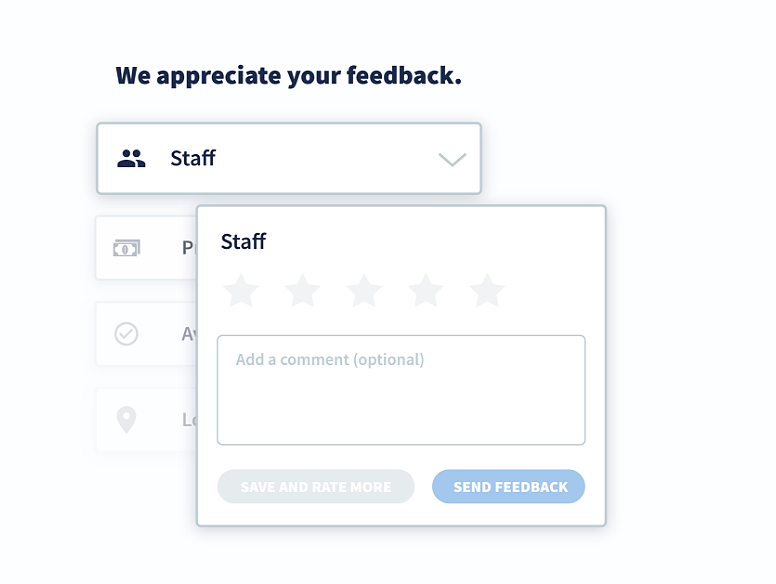Focus the "Add a comment" text box
776x584 pixels.
tap(401, 390)
